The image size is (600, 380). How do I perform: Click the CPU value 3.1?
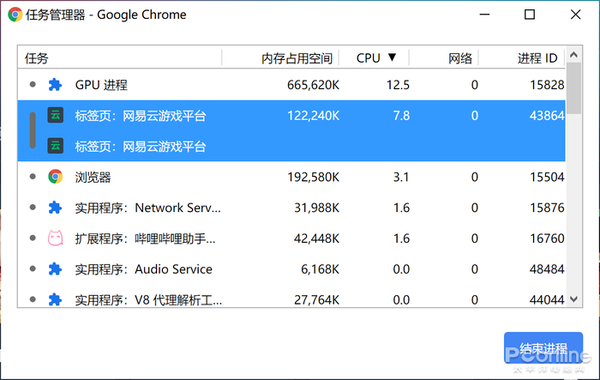tap(401, 177)
